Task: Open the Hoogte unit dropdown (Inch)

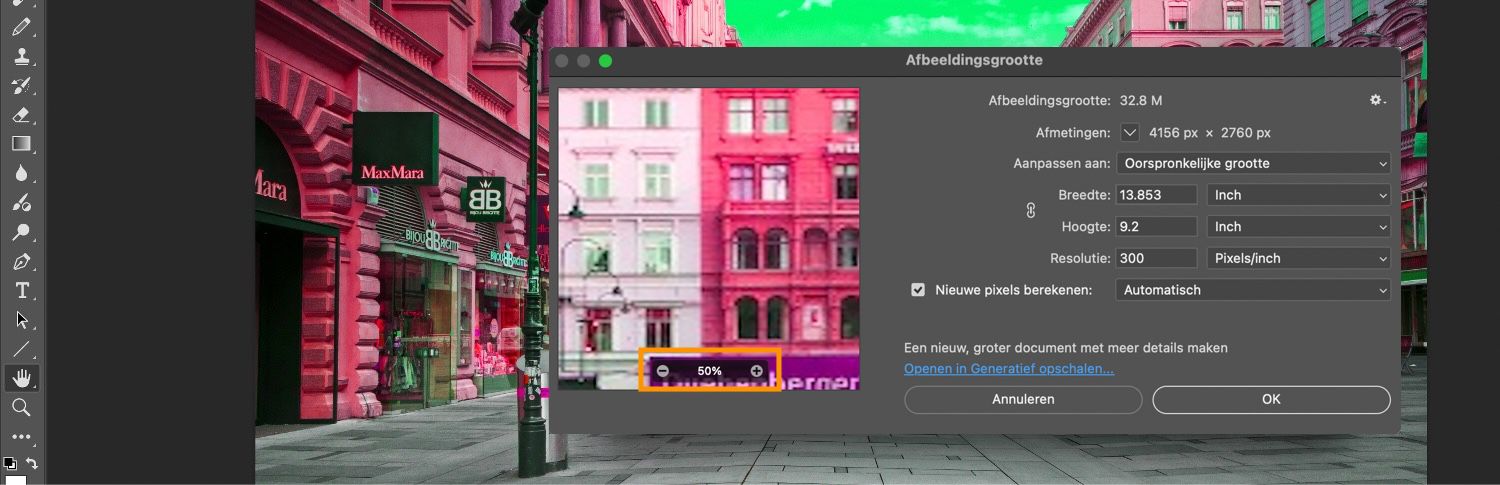Action: pyautogui.click(x=1299, y=227)
